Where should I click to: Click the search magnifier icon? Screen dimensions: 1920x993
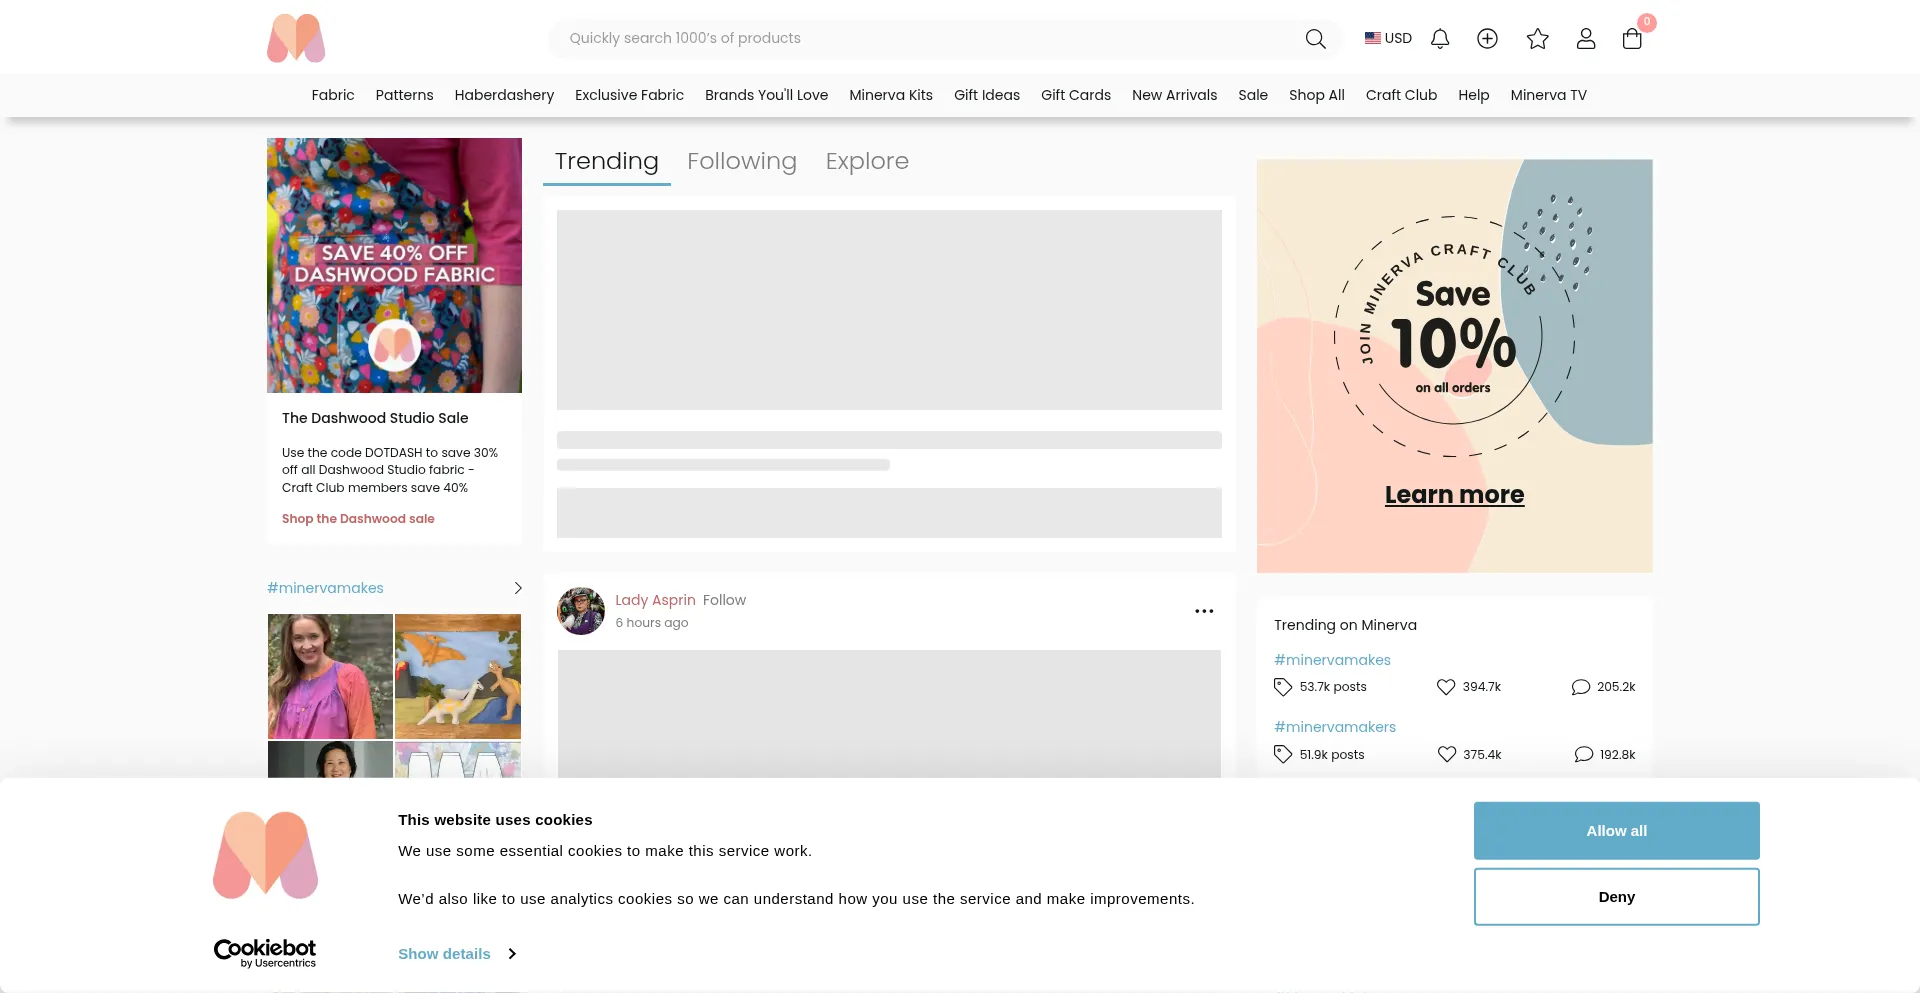click(1315, 39)
